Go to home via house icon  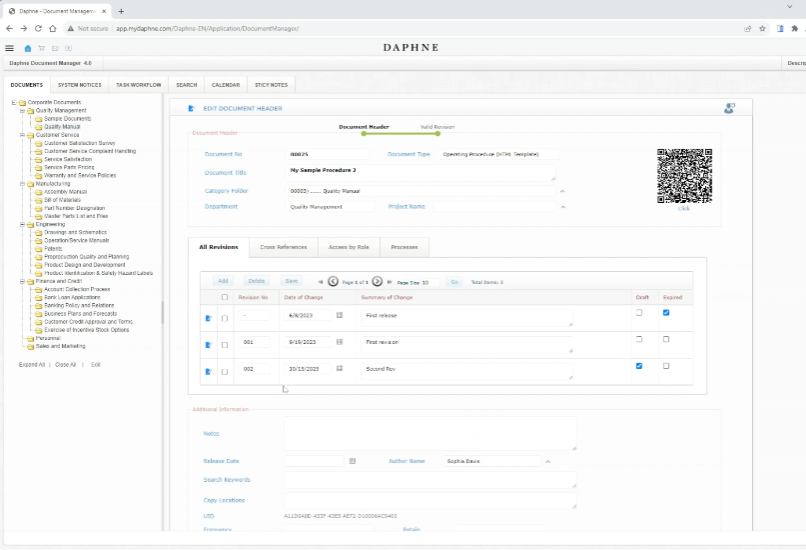(x=28, y=48)
